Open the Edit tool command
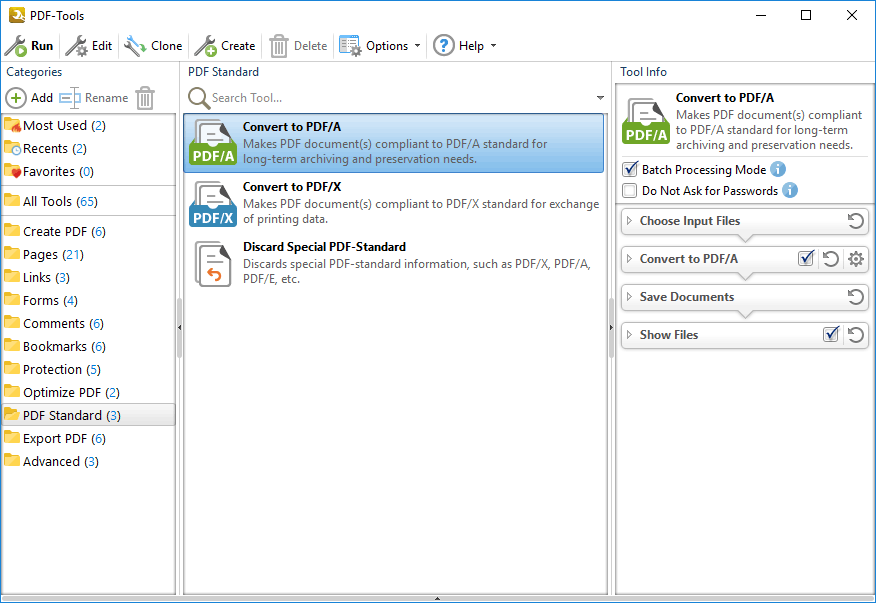This screenshot has width=876, height=603. [89, 46]
